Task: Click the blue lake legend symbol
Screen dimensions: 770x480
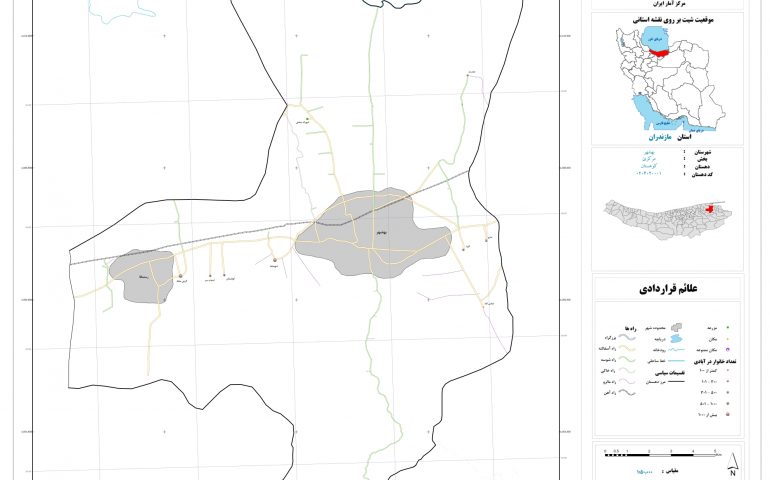Action: coord(677,341)
